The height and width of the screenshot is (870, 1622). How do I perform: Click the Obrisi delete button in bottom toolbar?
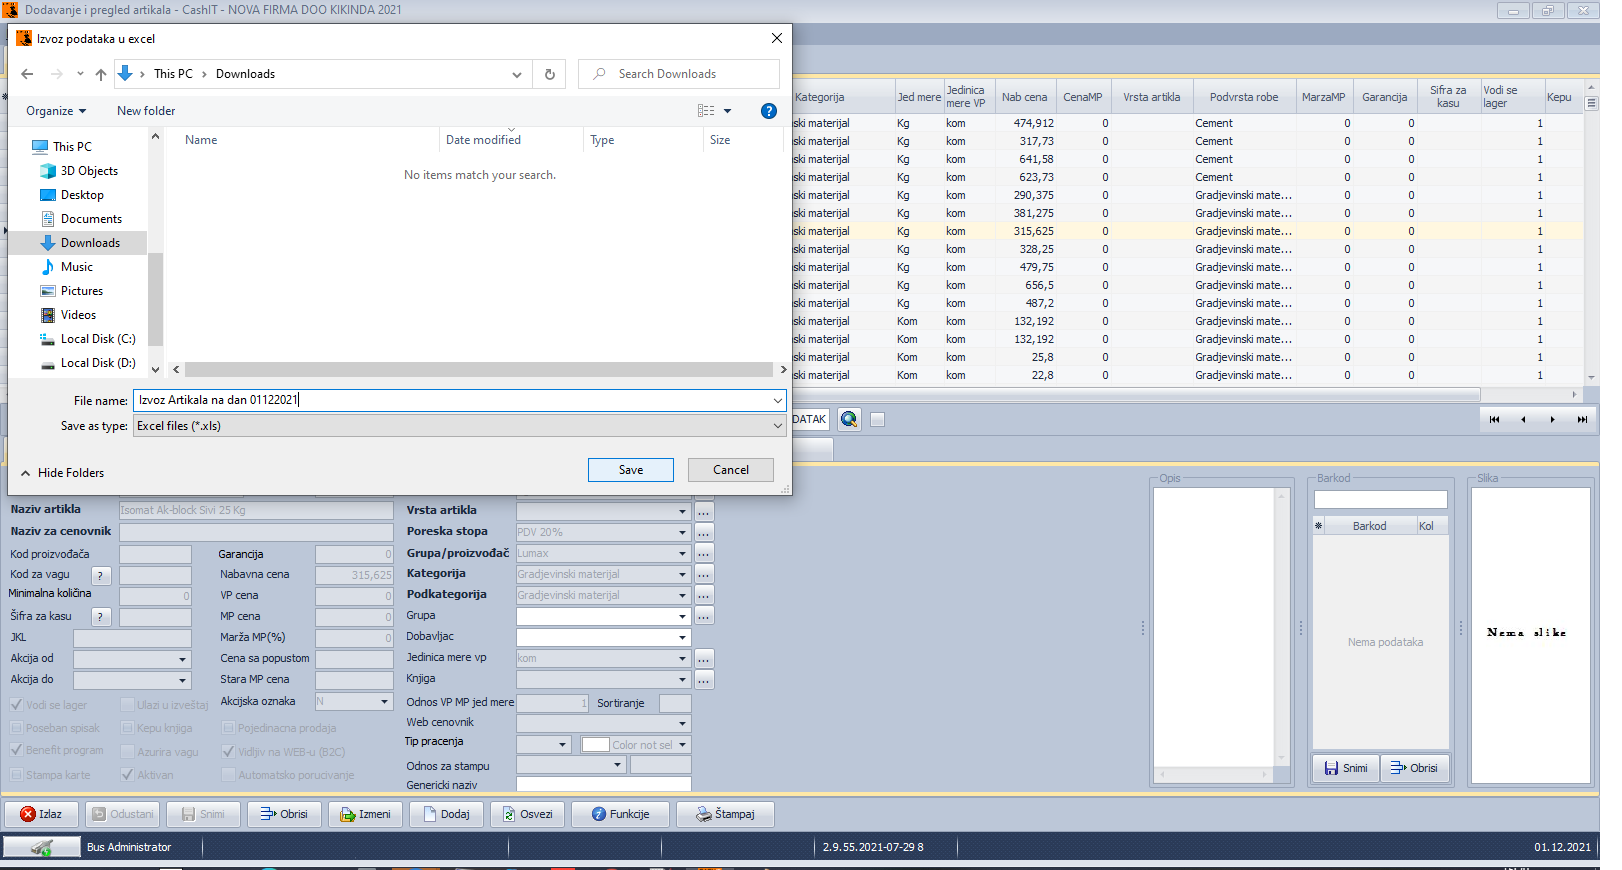tap(284, 814)
